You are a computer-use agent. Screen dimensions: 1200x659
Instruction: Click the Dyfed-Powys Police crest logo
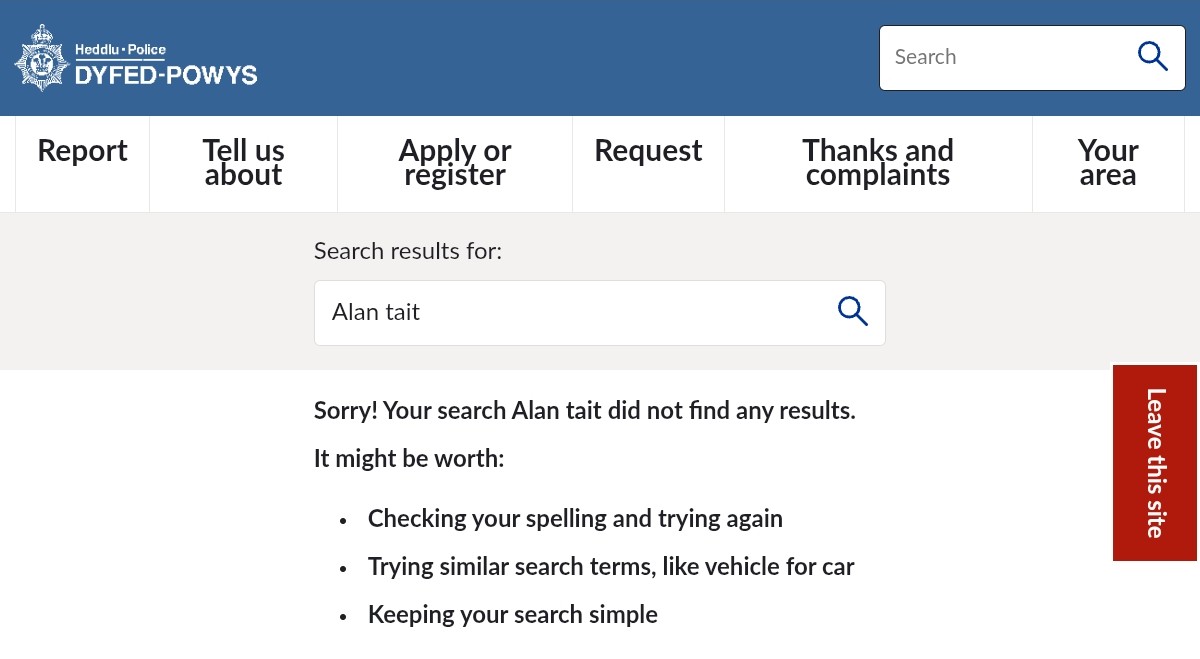pyautogui.click(x=41, y=58)
